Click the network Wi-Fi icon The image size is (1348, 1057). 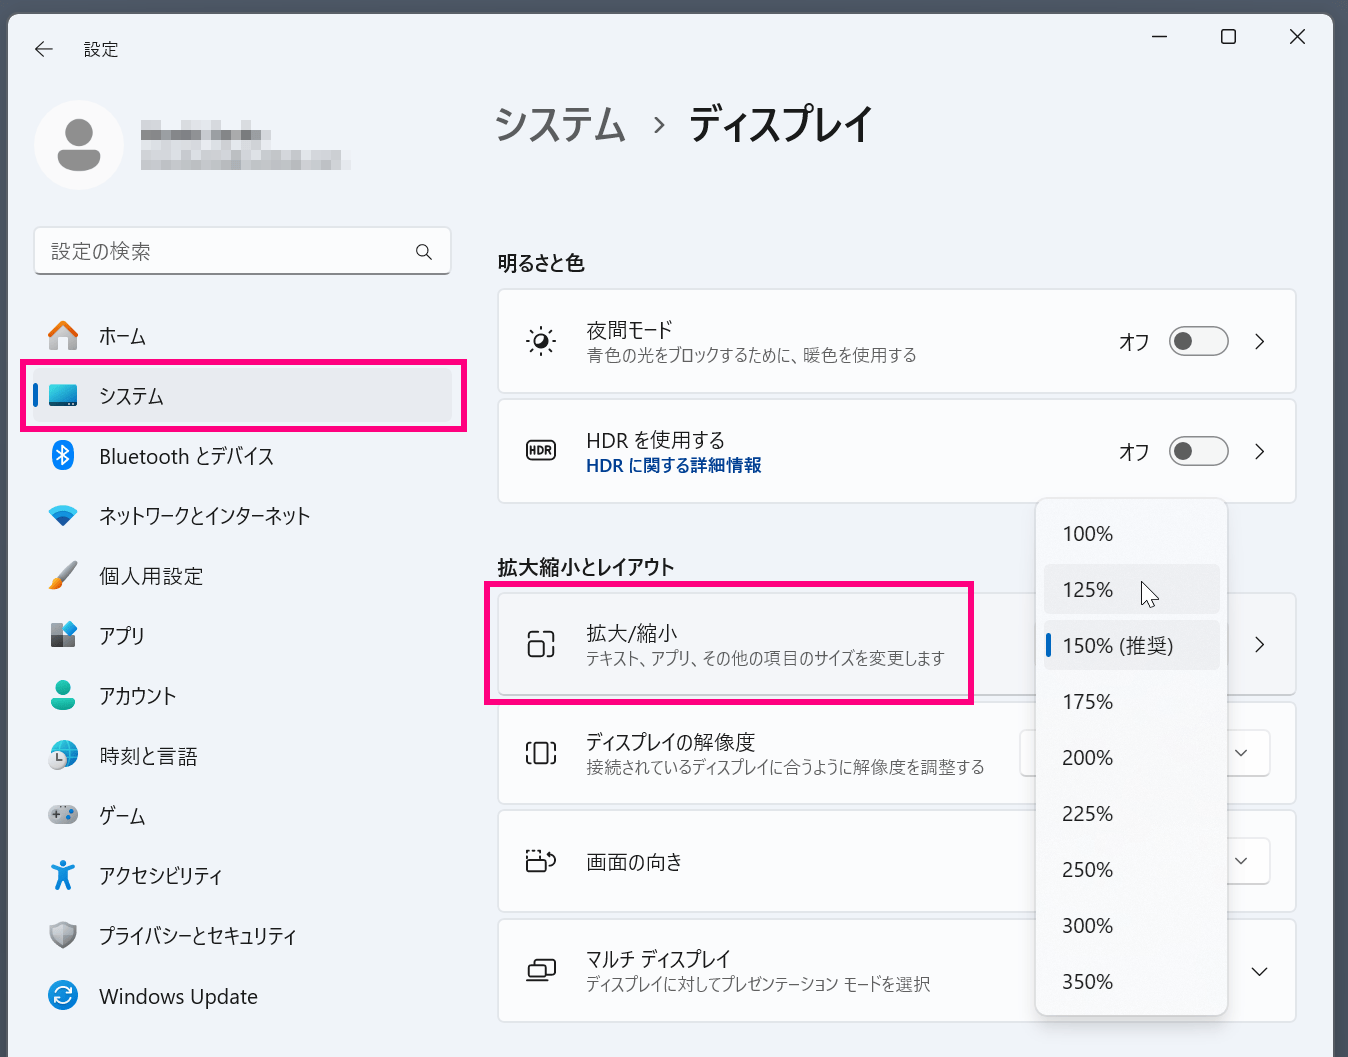tap(63, 516)
